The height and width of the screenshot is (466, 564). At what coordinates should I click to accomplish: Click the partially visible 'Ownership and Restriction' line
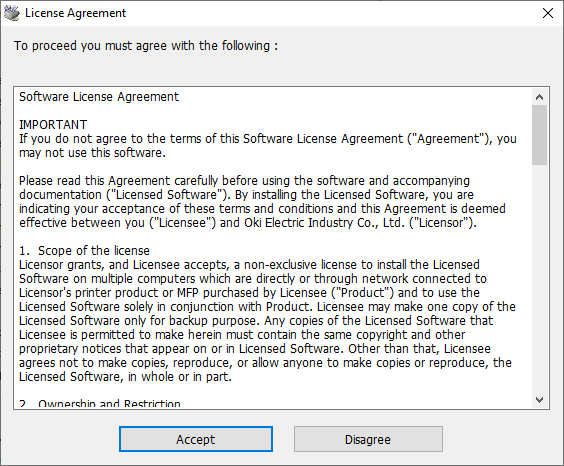point(100,403)
